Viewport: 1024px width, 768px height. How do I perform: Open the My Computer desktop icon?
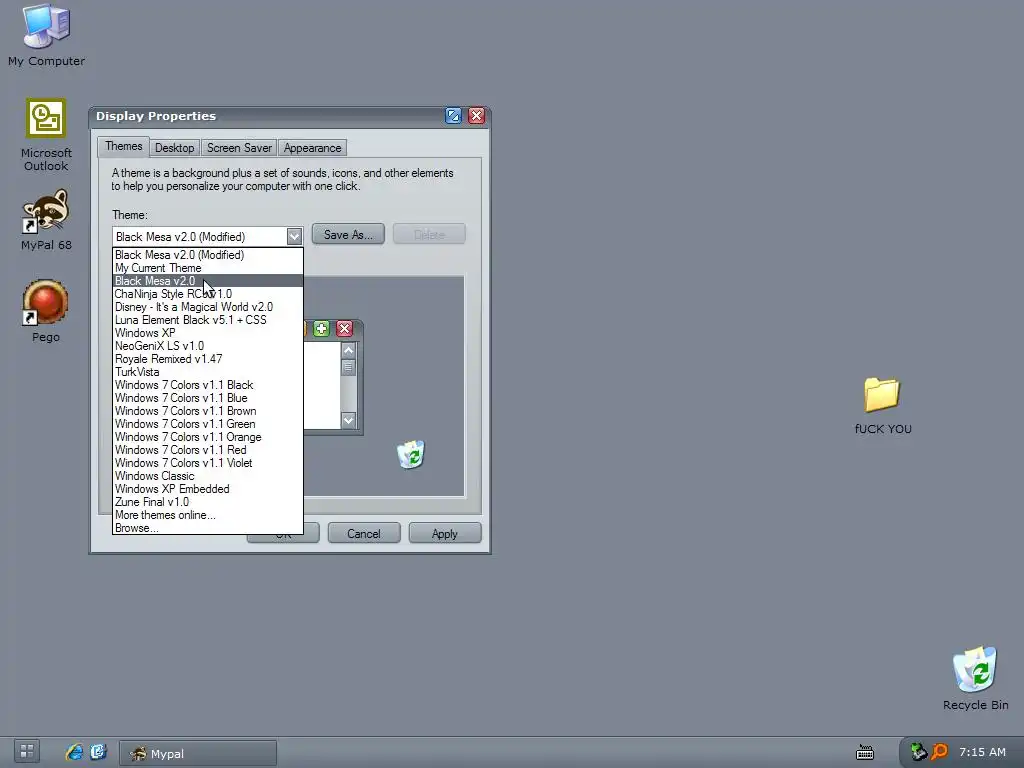point(46,35)
